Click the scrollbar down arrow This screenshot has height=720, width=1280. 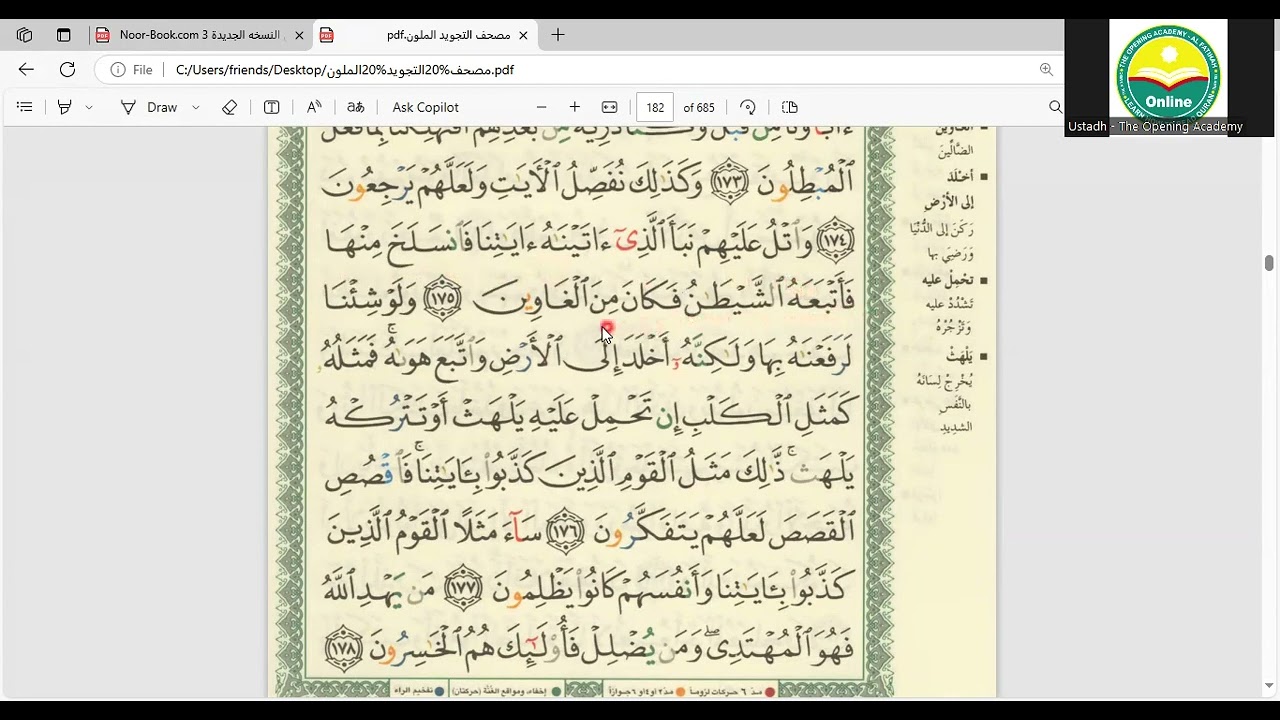click(1269, 686)
